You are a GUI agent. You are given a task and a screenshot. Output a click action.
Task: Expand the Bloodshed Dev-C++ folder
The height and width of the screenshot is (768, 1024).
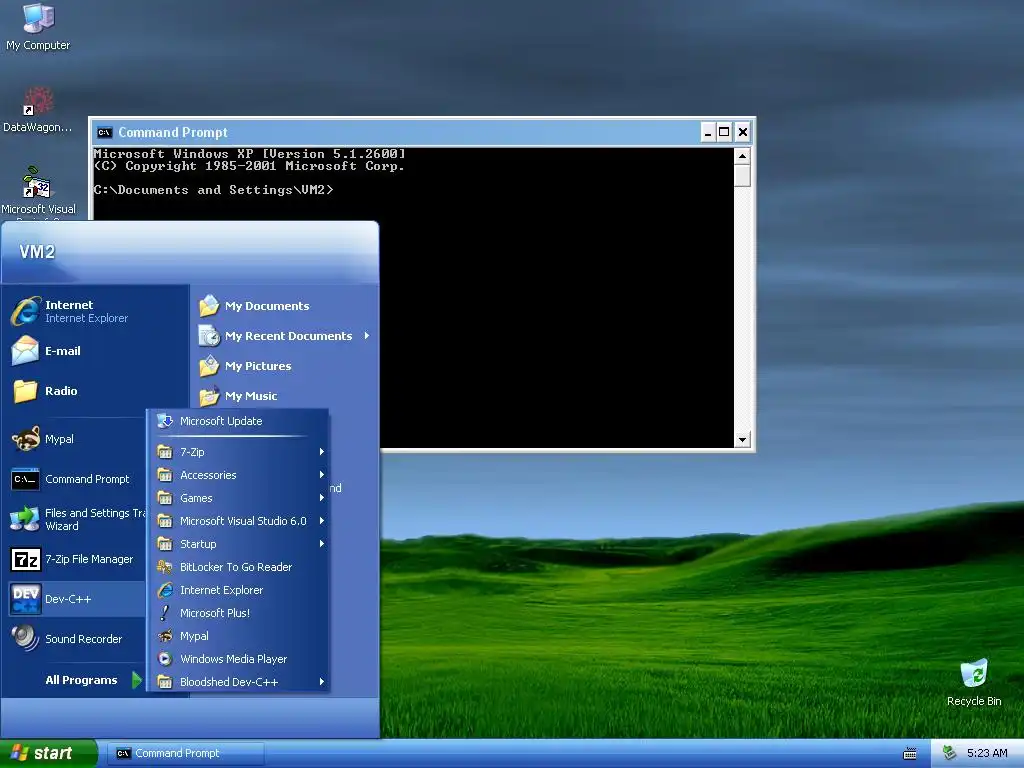(x=238, y=682)
